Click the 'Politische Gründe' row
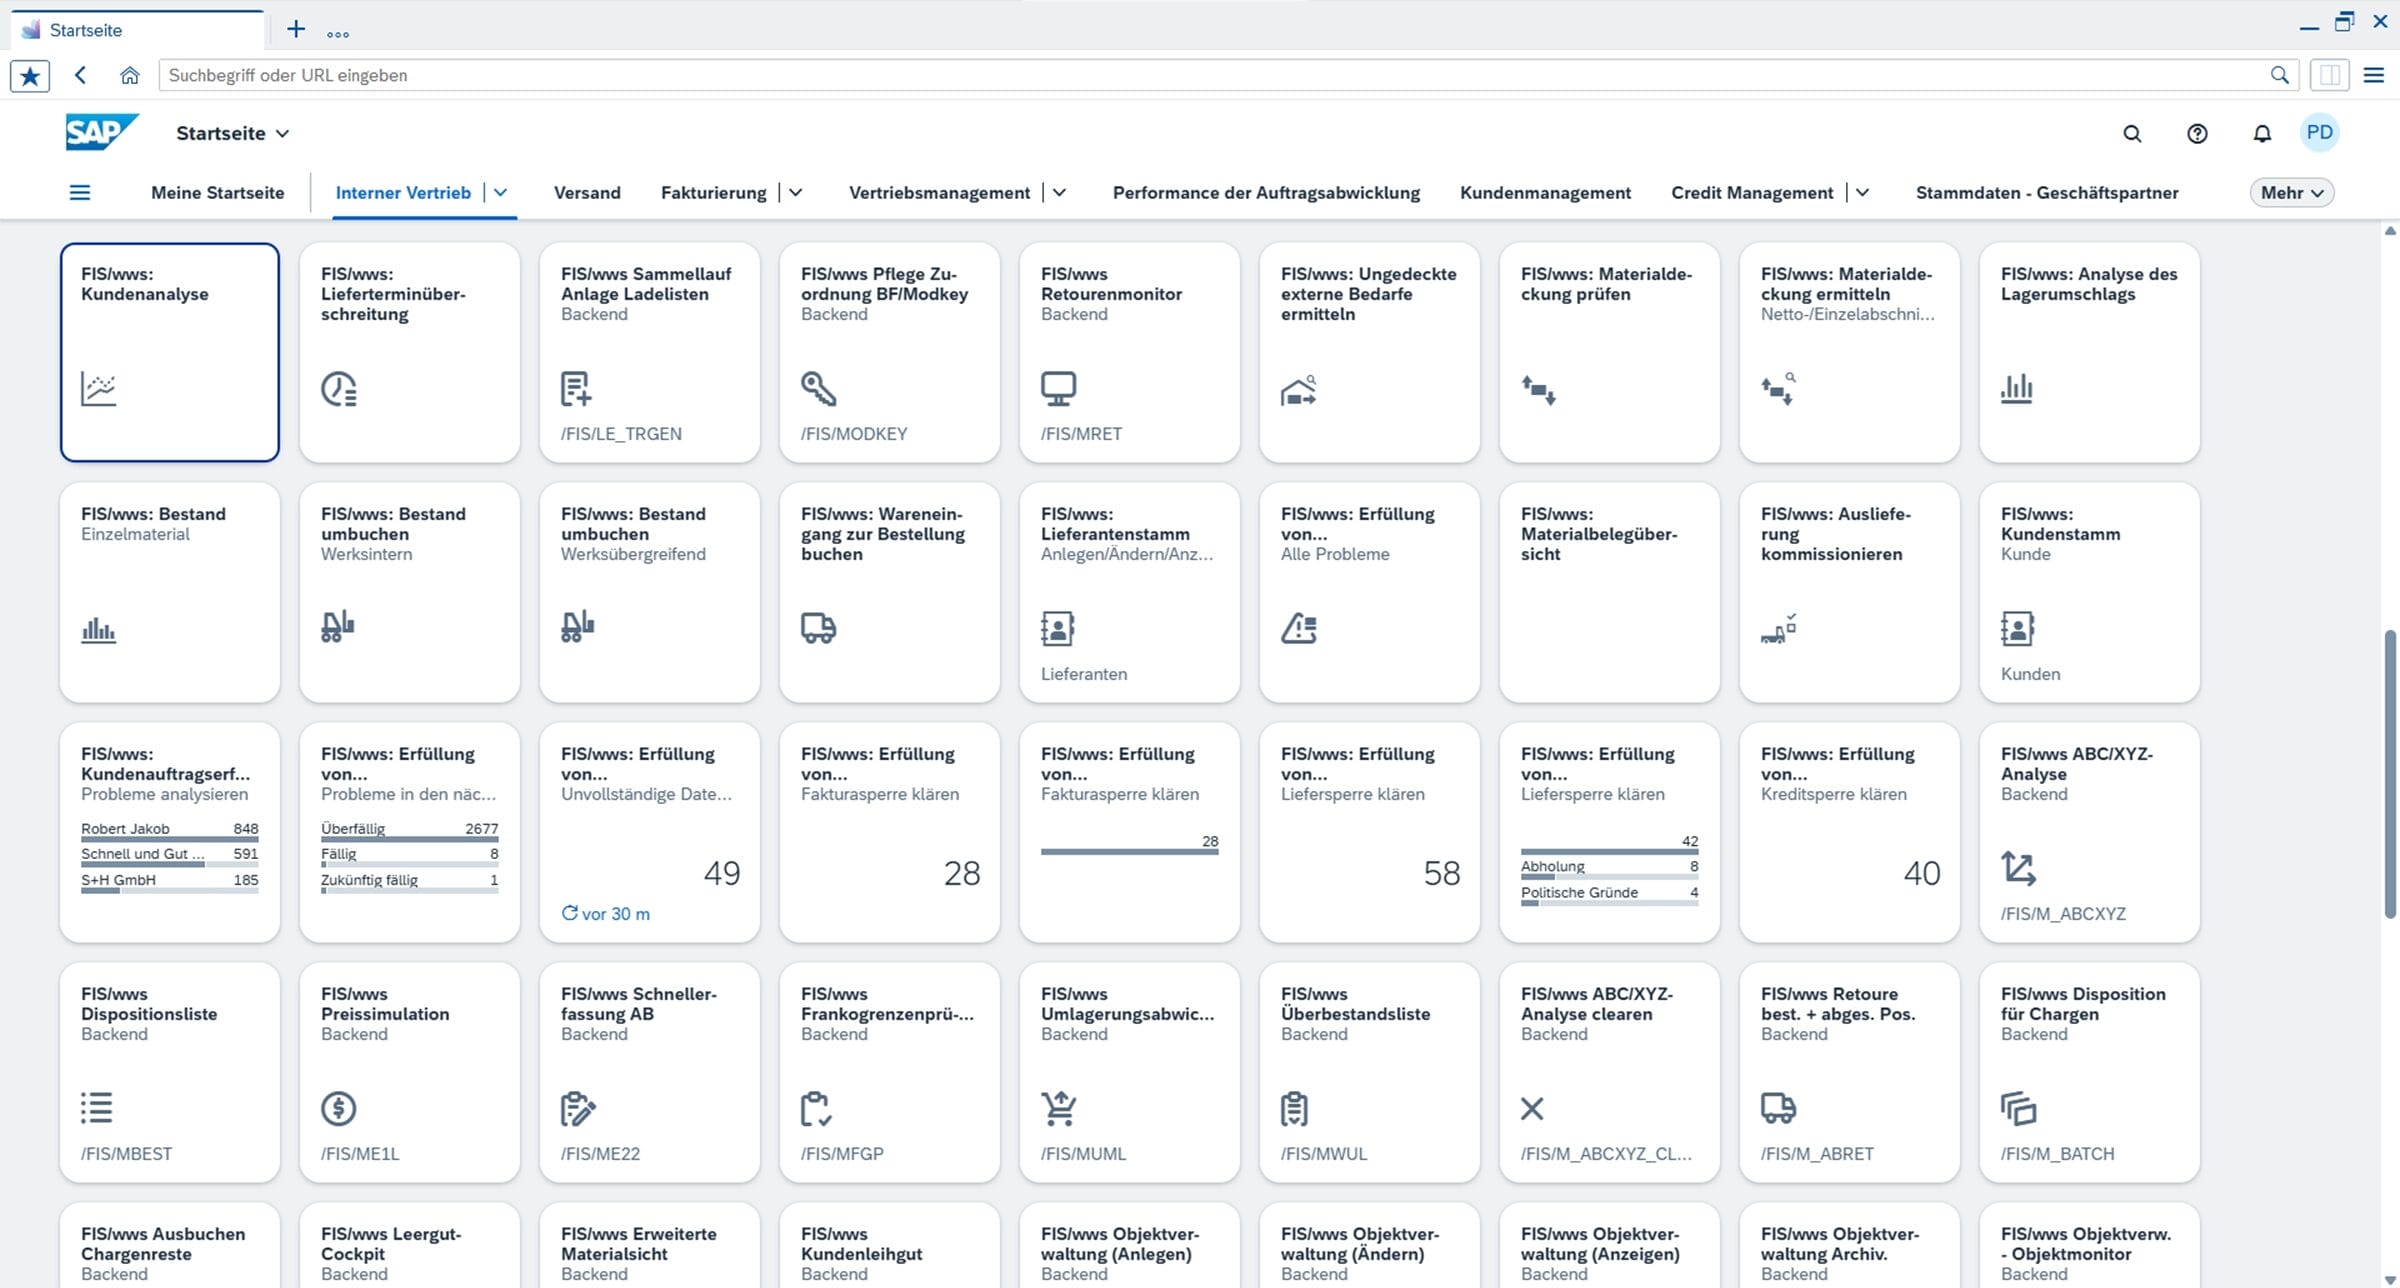This screenshot has height=1288, width=2400. [1609, 894]
